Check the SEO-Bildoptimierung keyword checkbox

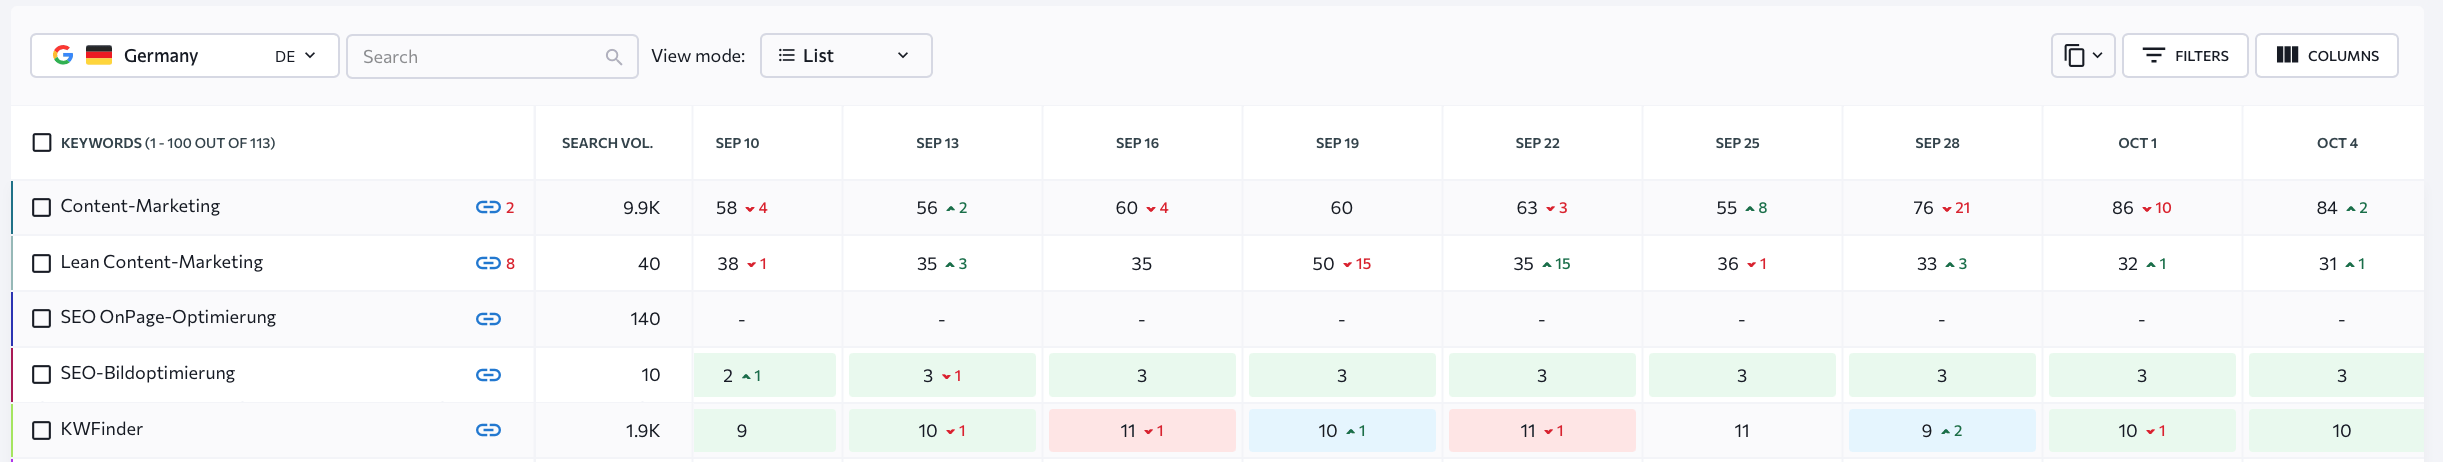pos(42,375)
